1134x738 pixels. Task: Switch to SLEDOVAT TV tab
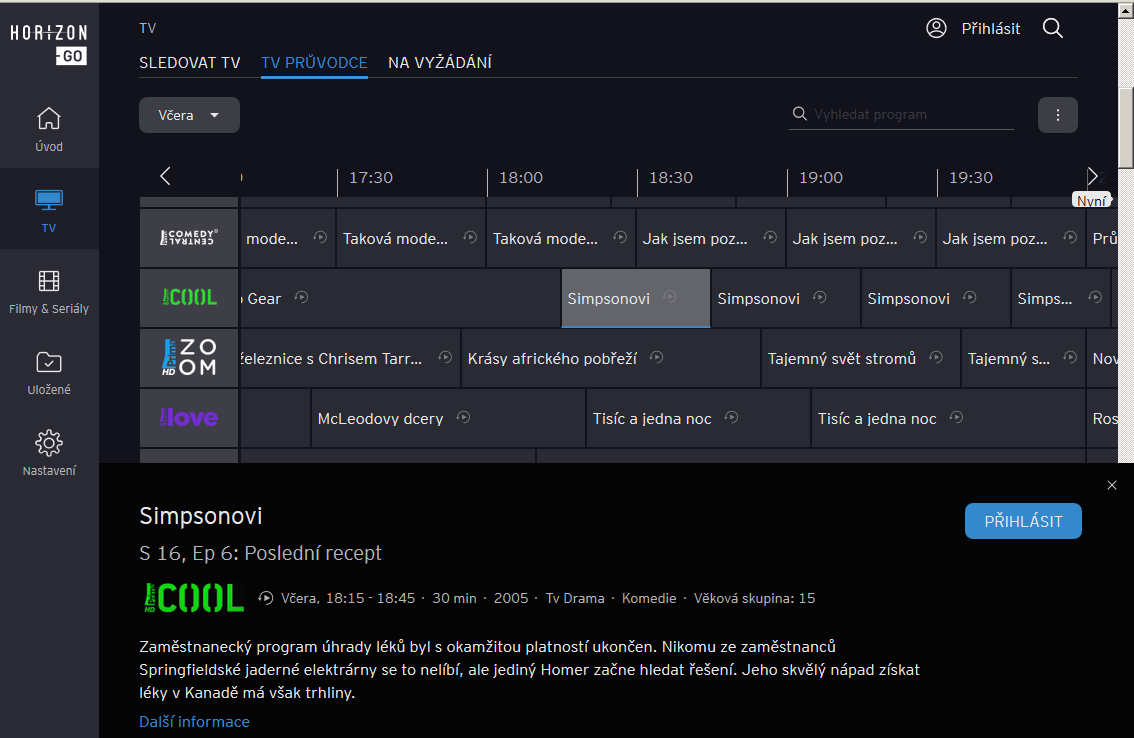coord(190,63)
